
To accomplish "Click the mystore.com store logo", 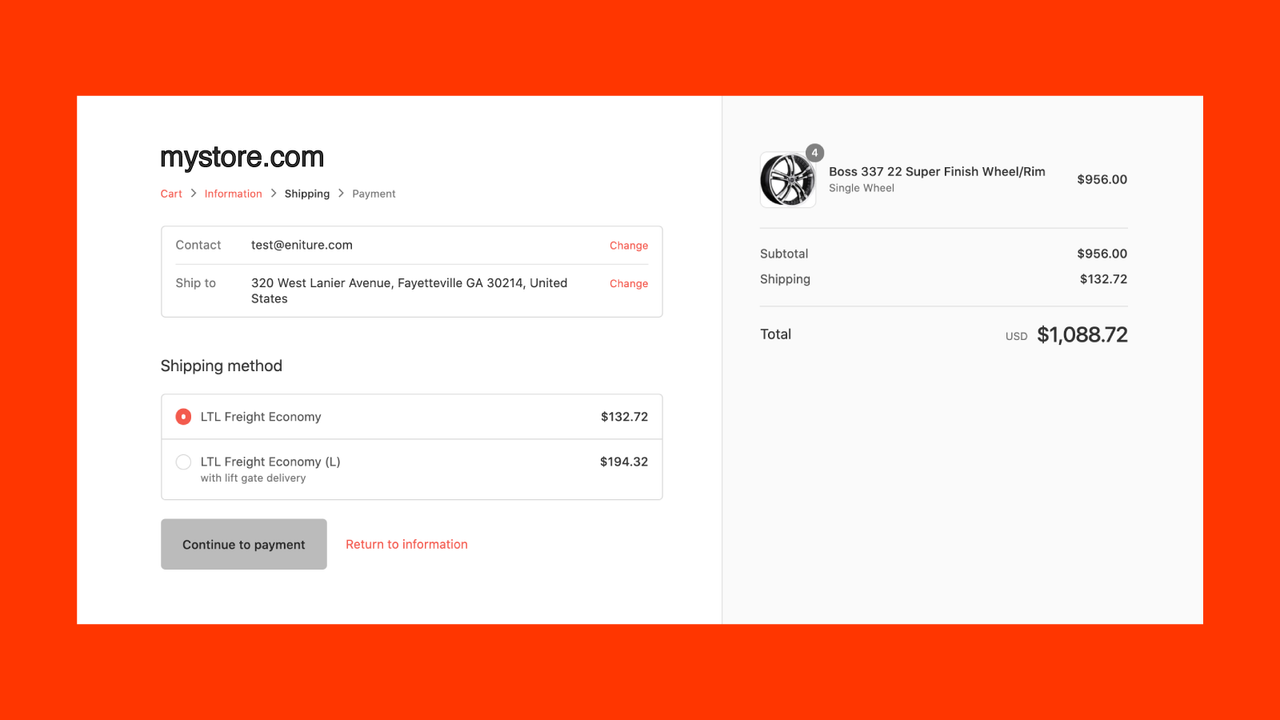I will pos(242,156).
